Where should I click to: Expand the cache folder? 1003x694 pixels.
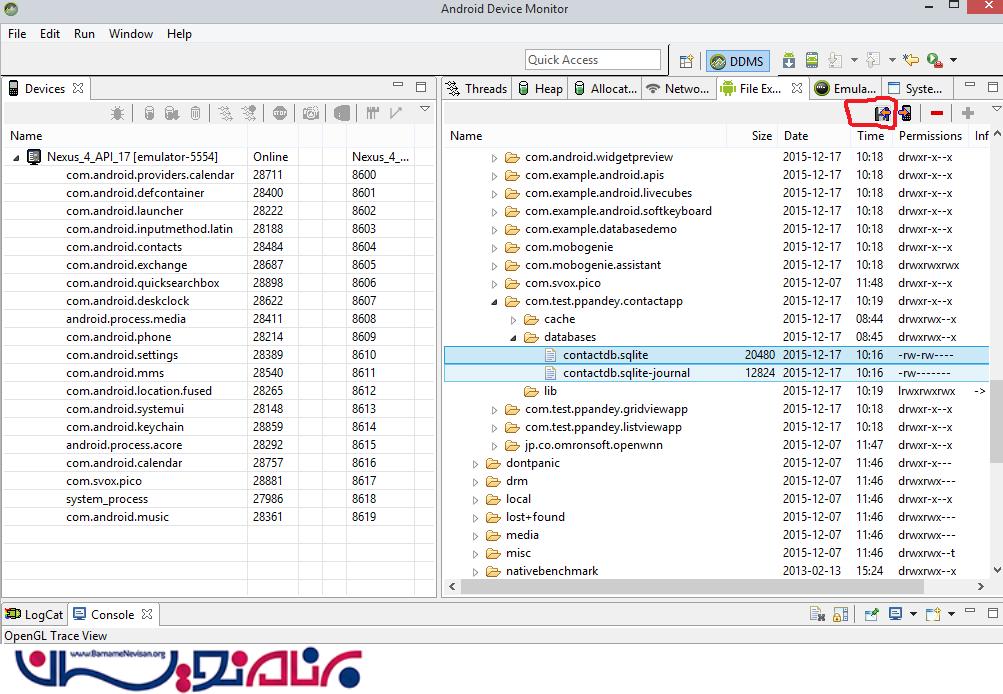[512, 319]
